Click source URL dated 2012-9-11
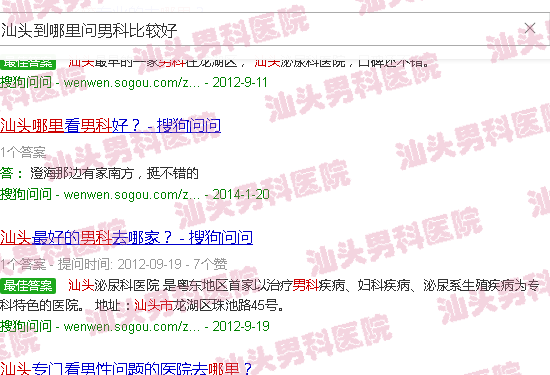This screenshot has height=375, width=550. coord(134,82)
